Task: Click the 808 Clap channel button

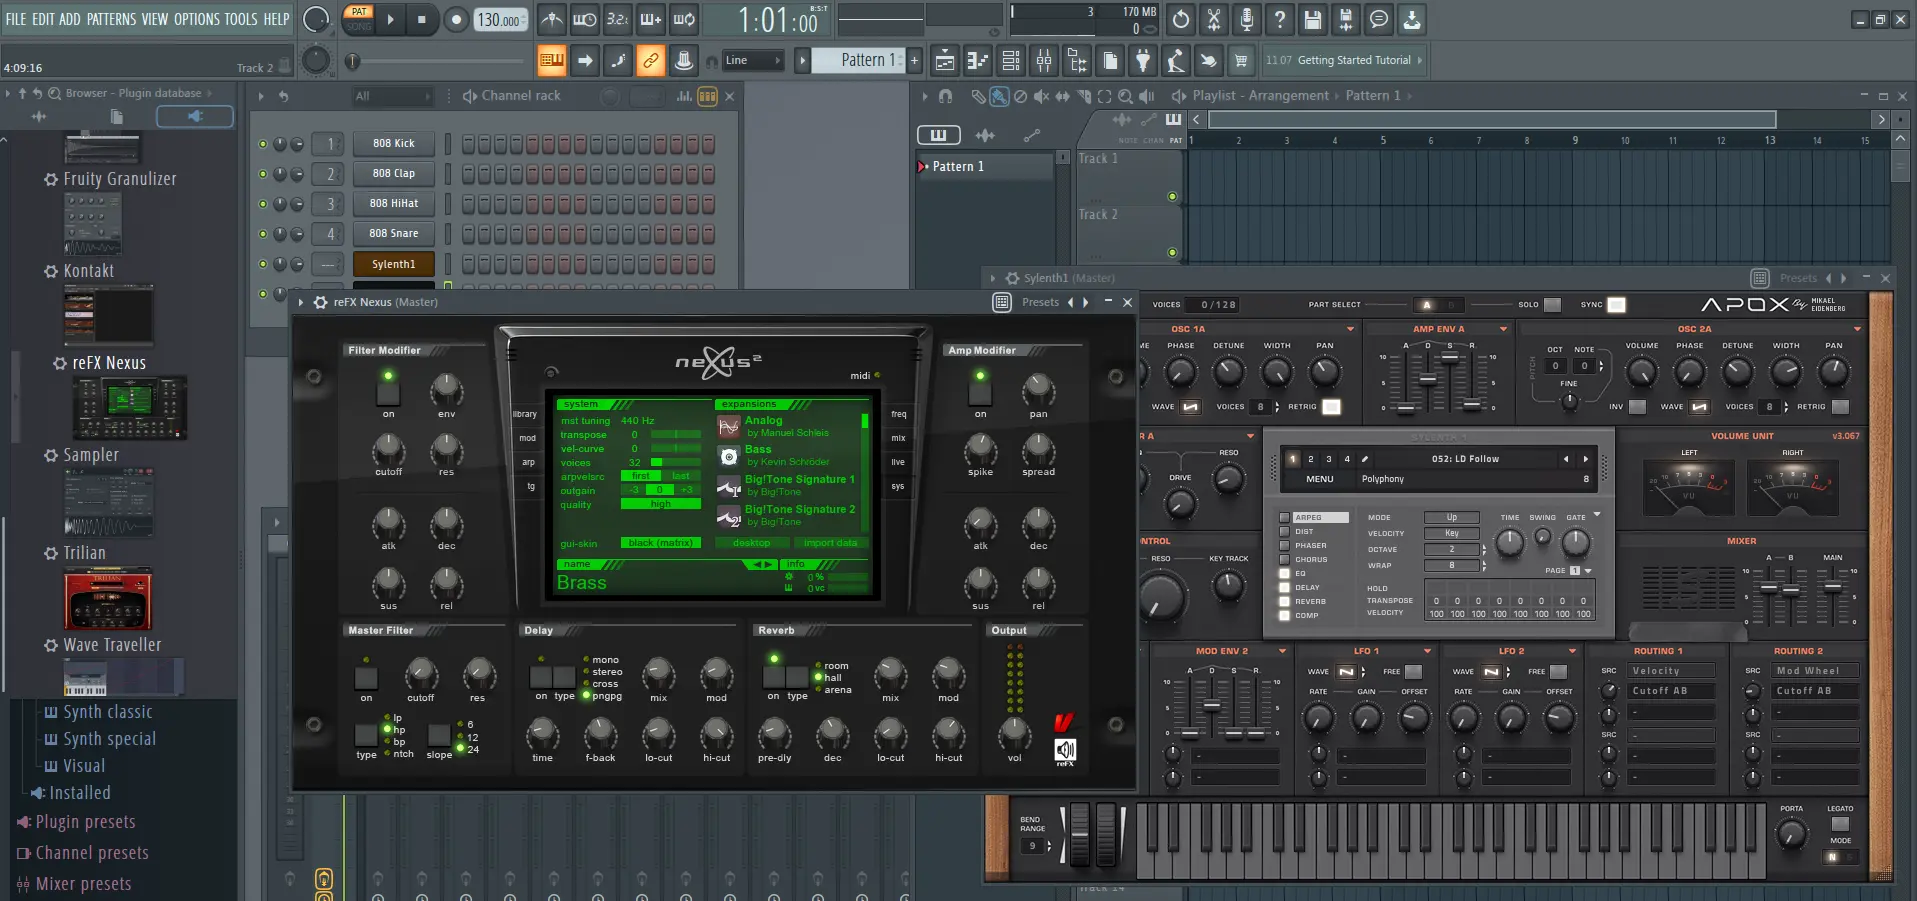Action: tap(393, 174)
